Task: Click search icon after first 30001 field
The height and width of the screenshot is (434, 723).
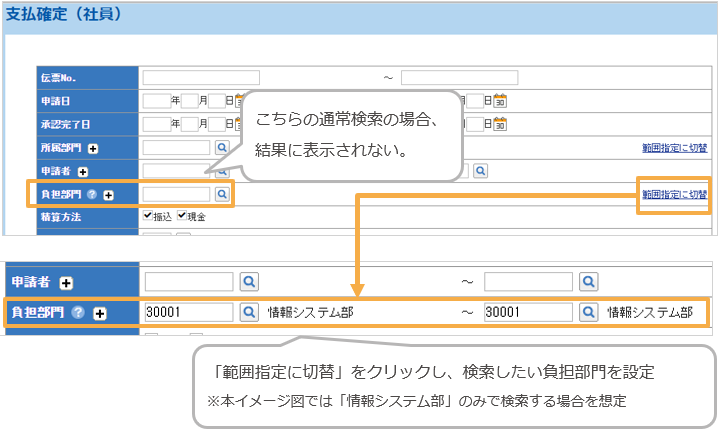Action: [x=249, y=312]
